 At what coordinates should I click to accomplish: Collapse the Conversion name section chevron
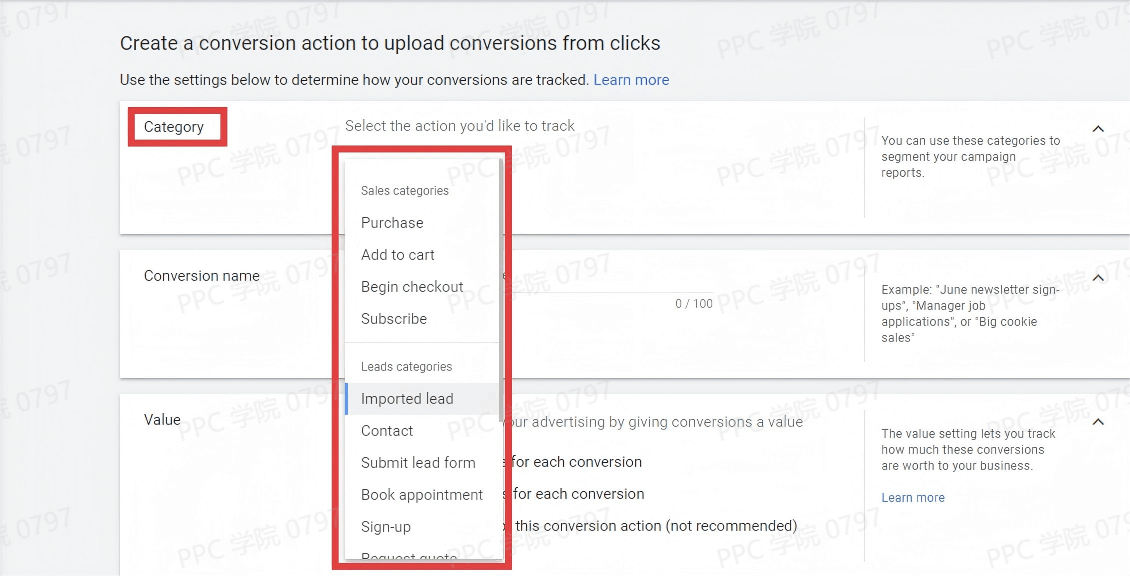point(1098,277)
